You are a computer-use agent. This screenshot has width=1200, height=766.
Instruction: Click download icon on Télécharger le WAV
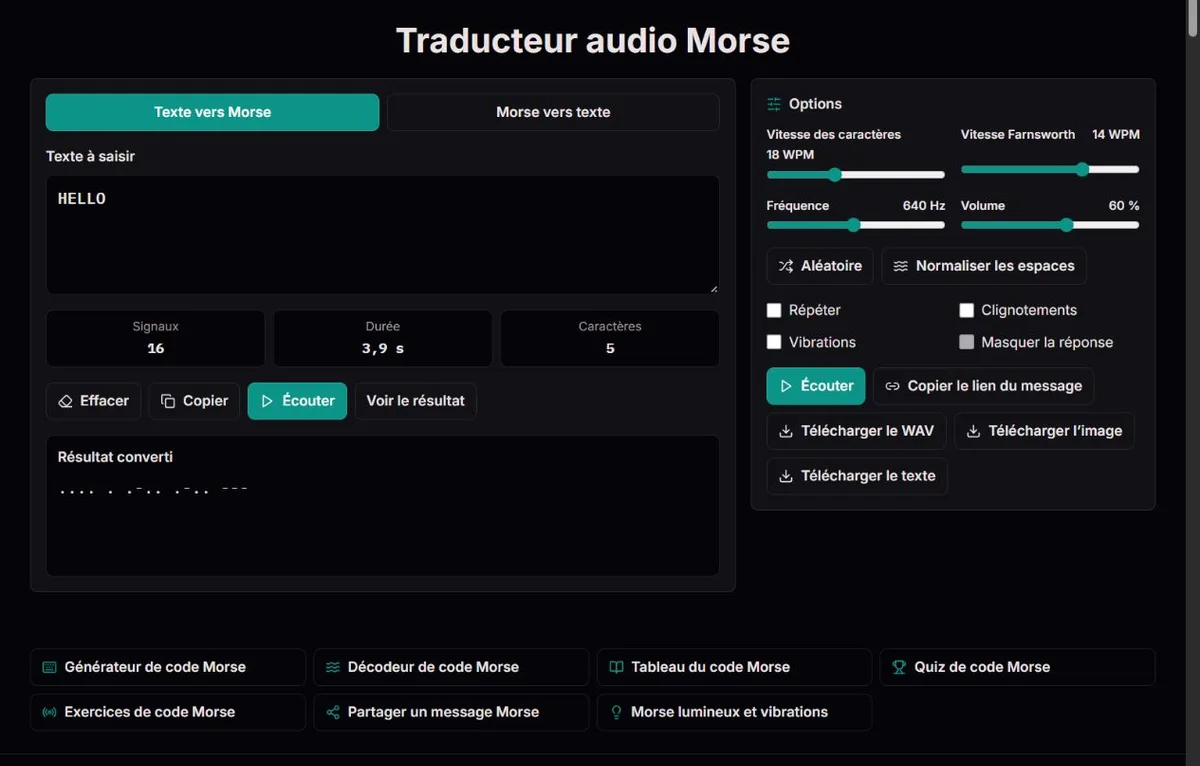pyautogui.click(x=786, y=431)
